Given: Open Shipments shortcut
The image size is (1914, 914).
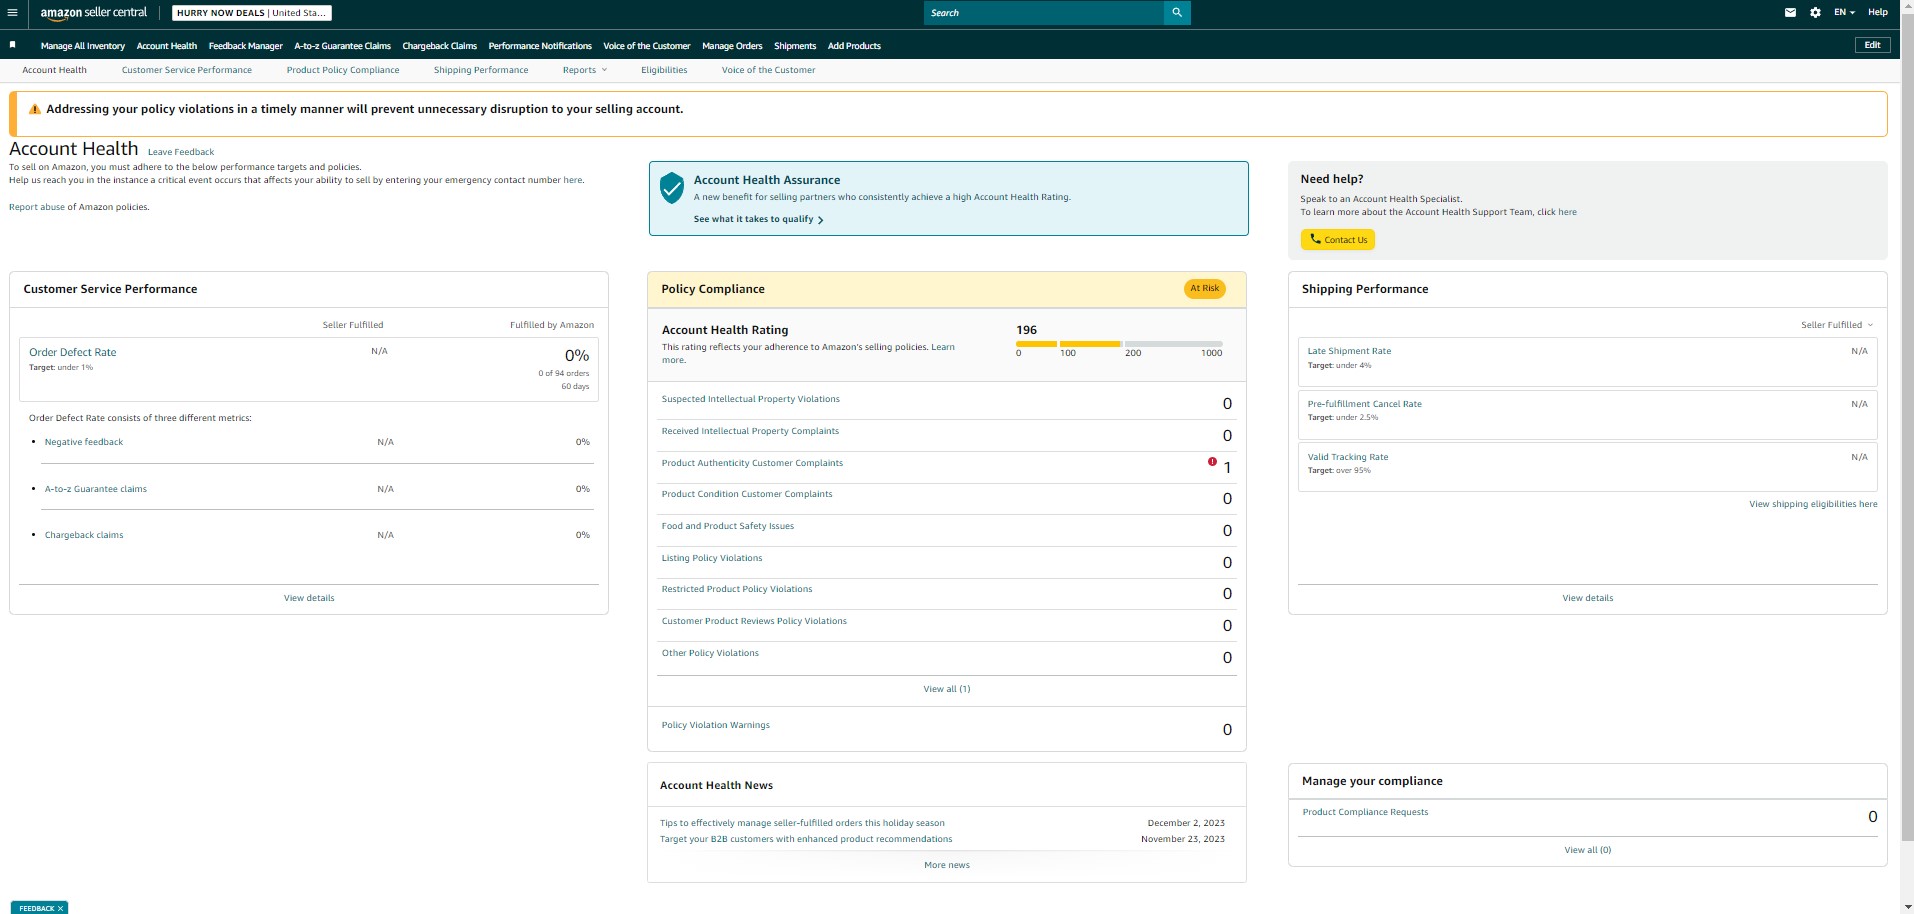Looking at the screenshot, I should pos(795,46).
